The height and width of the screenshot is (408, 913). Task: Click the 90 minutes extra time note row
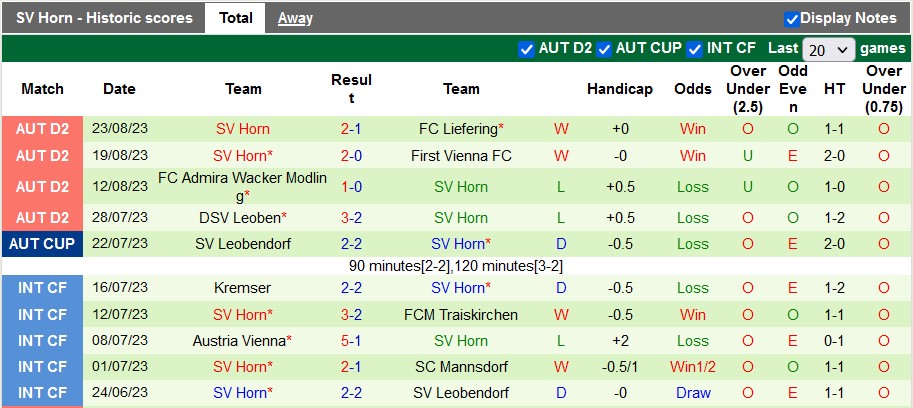(456, 266)
